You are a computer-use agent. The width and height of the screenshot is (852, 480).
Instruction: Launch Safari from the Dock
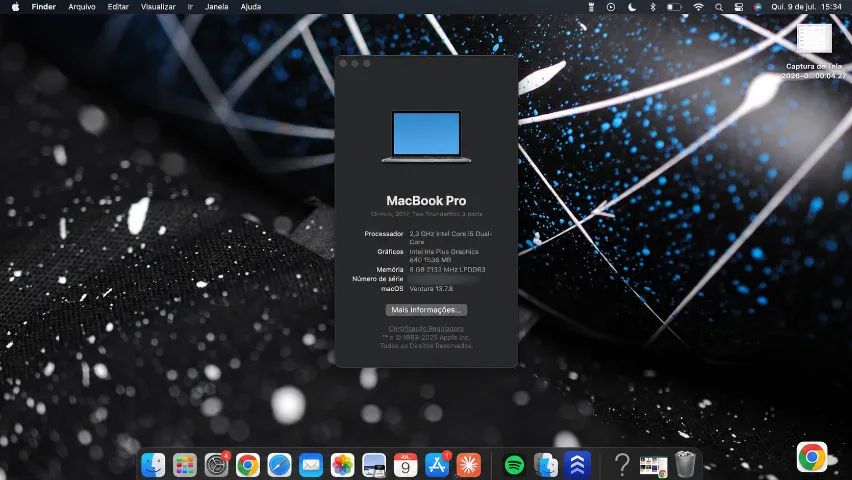(279, 465)
